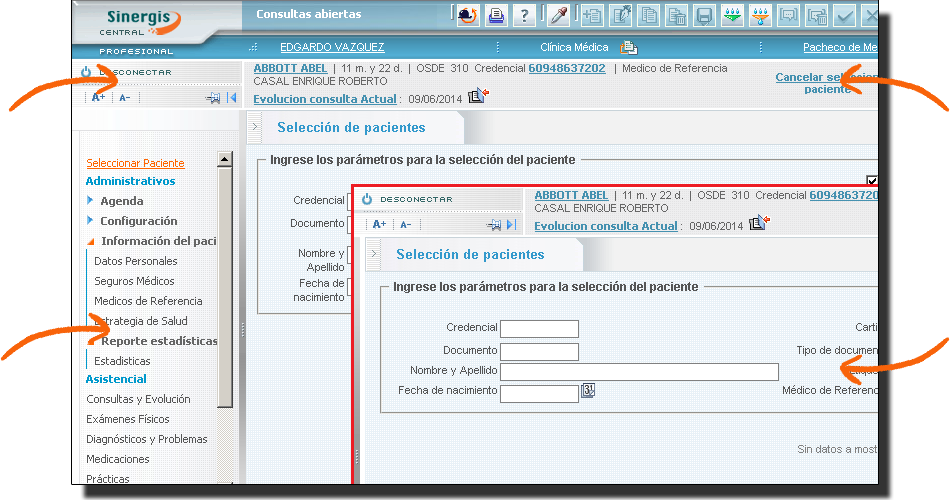Screen dimensions: 950x500
Task: Click the Clínica Médica document icon
Action: (x=628, y=47)
